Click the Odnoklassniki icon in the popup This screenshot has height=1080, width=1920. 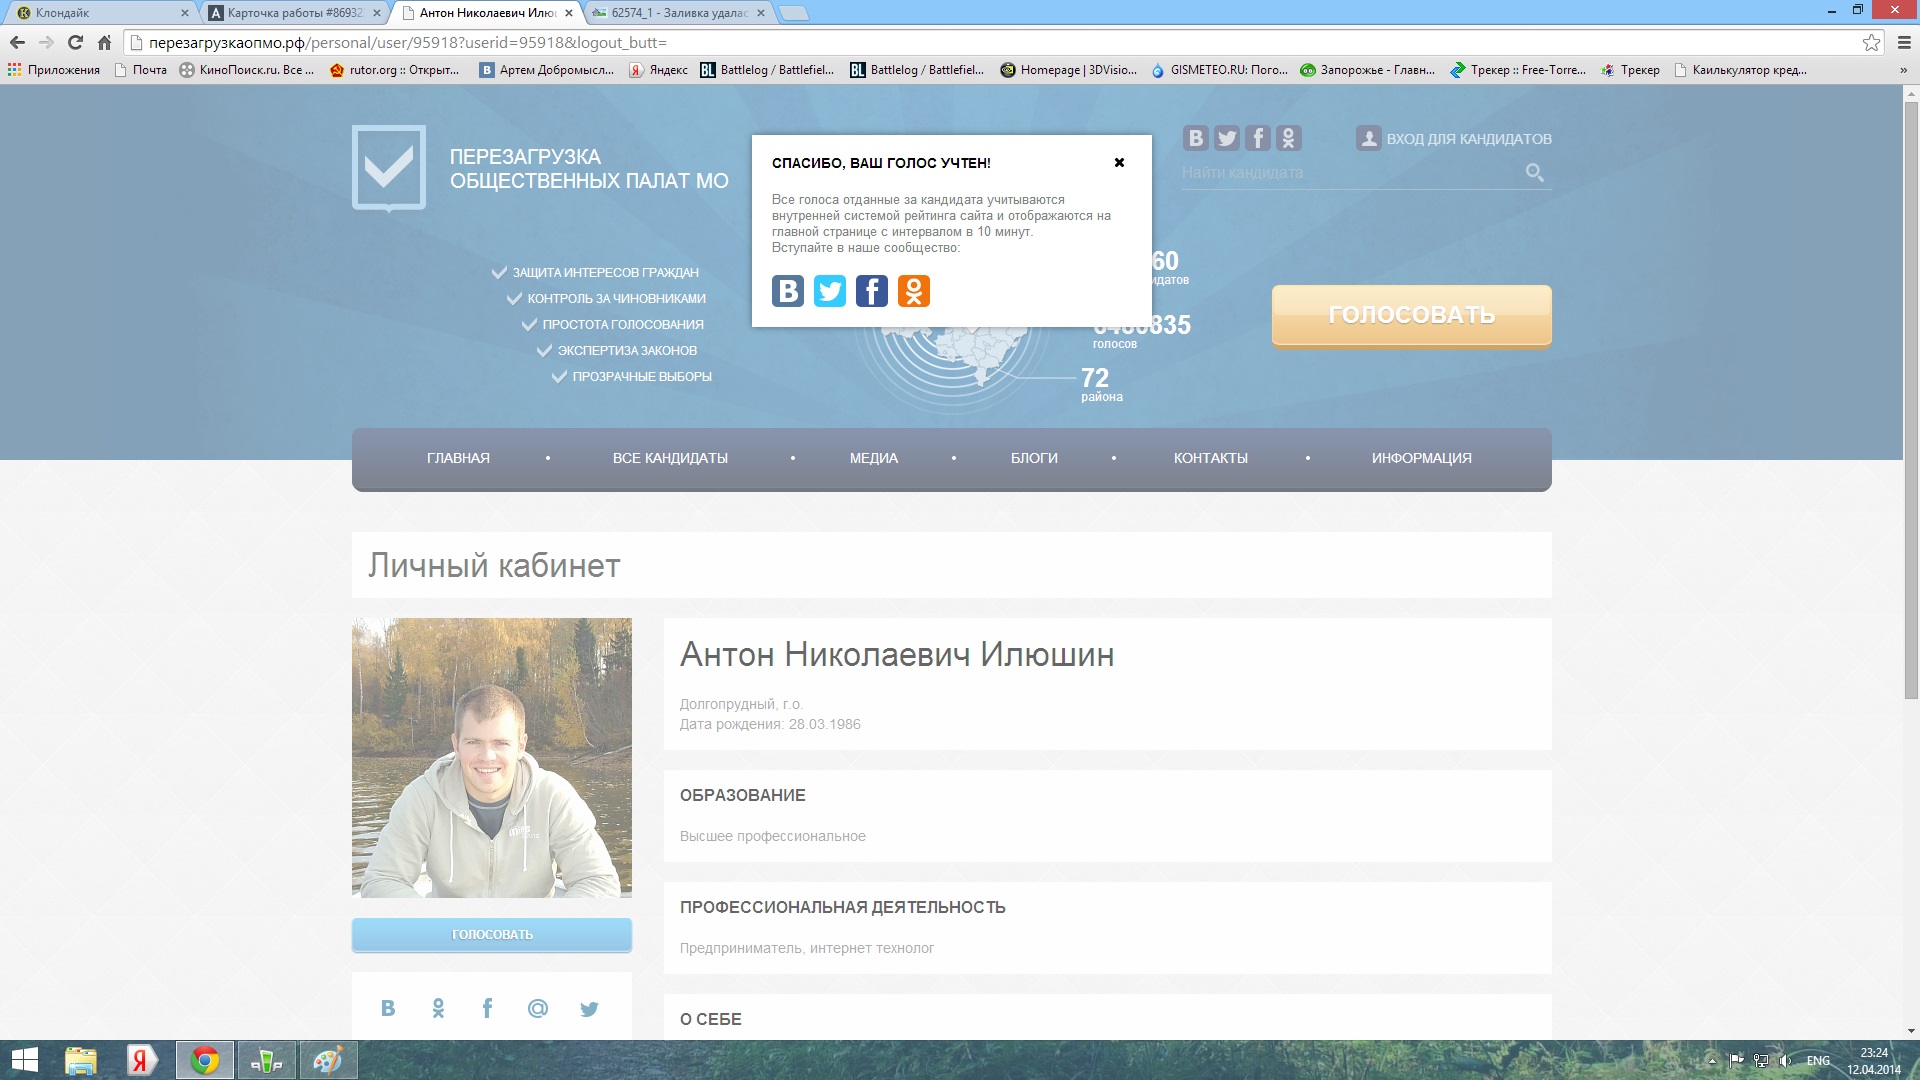click(x=913, y=291)
